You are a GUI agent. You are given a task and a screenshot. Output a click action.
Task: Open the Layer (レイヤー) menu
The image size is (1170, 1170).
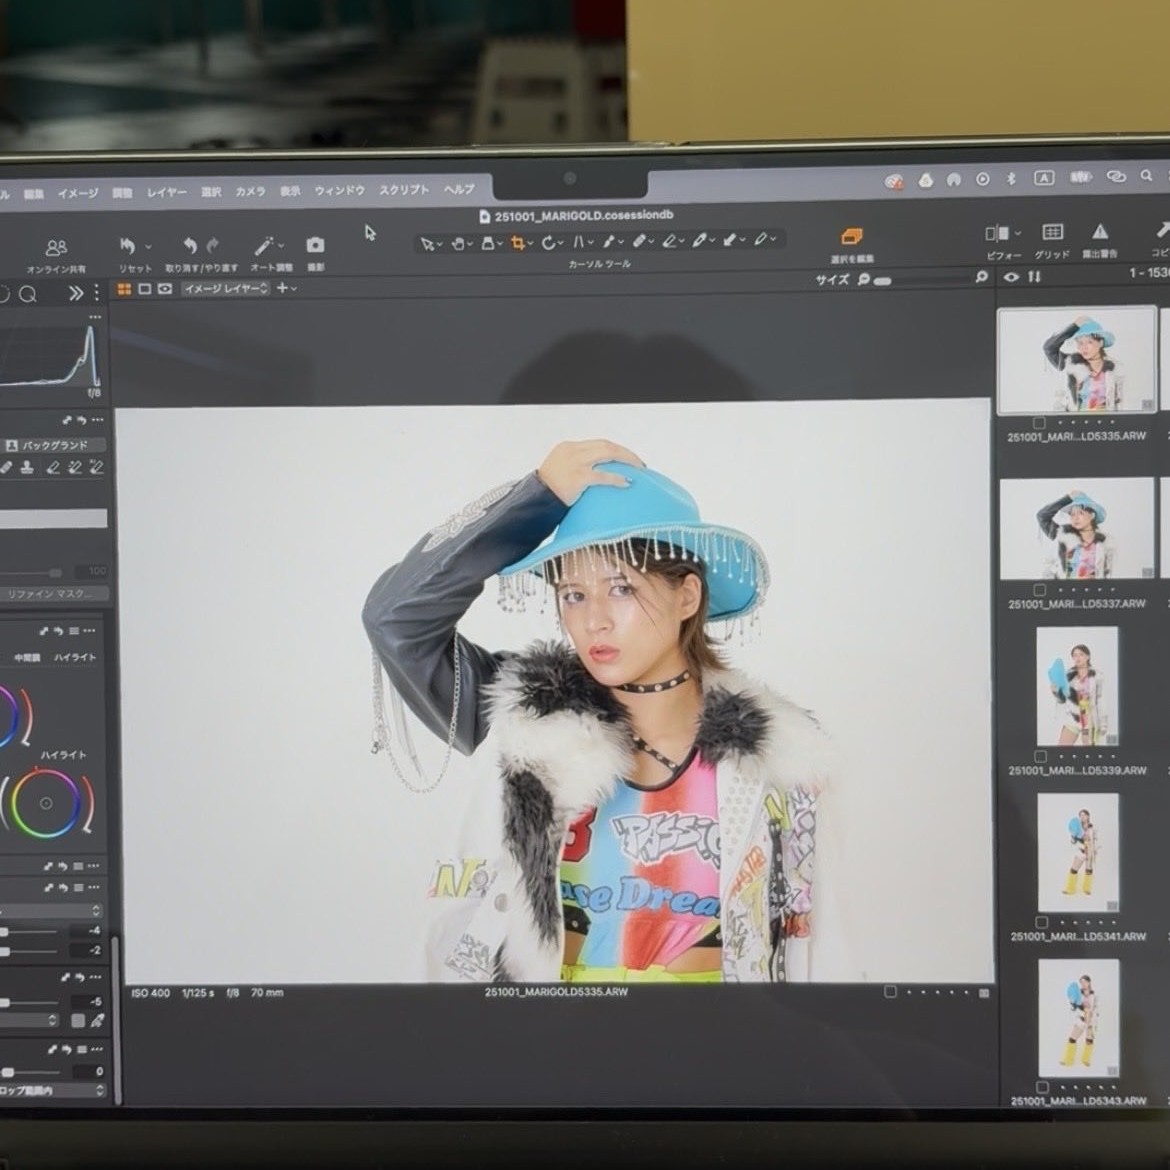tap(166, 192)
